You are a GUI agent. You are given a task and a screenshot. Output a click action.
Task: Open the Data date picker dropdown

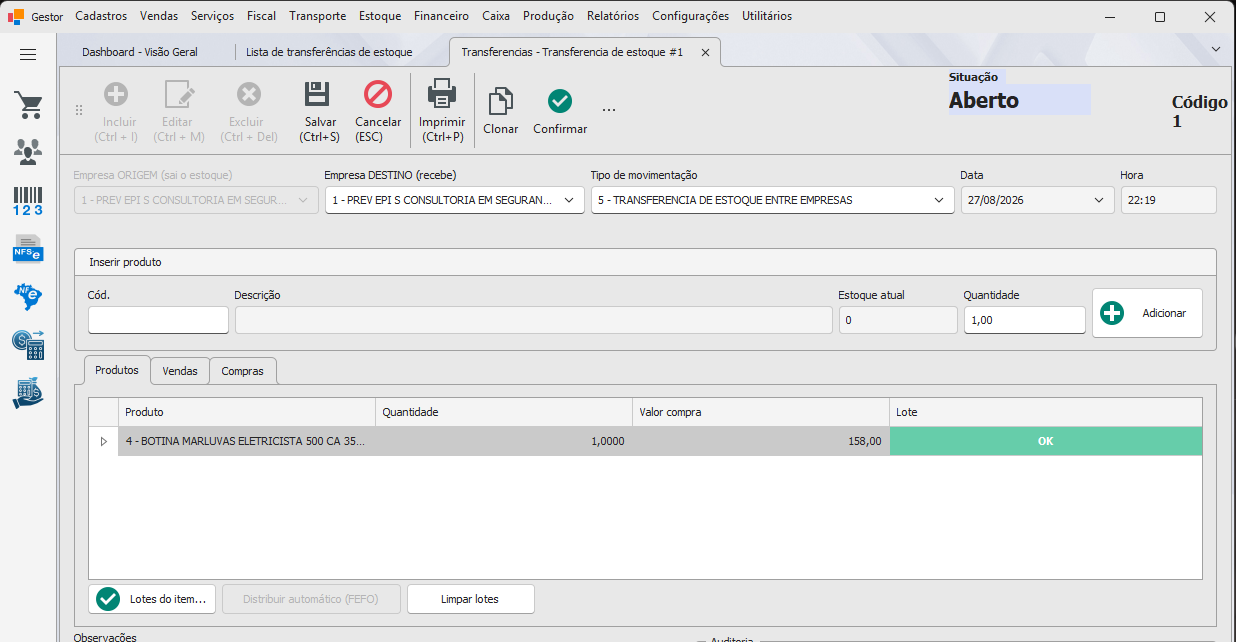(x=1099, y=200)
